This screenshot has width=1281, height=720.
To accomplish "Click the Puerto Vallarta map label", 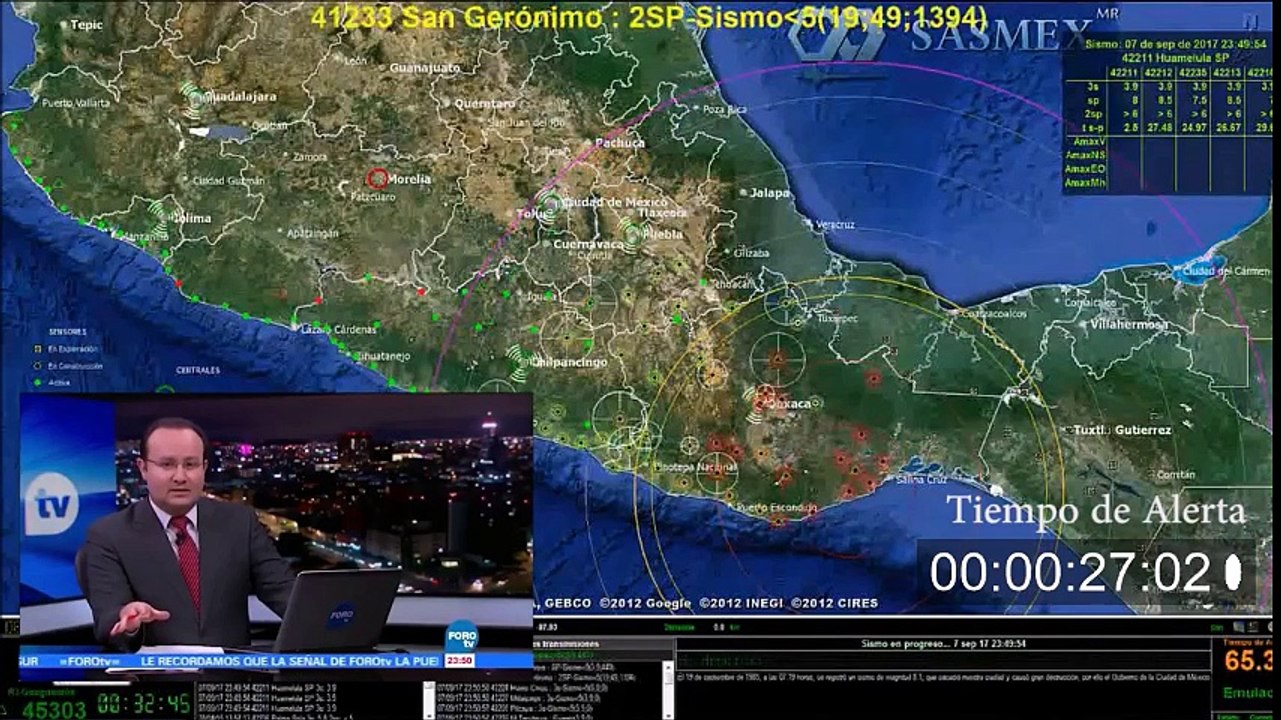I will [77, 102].
